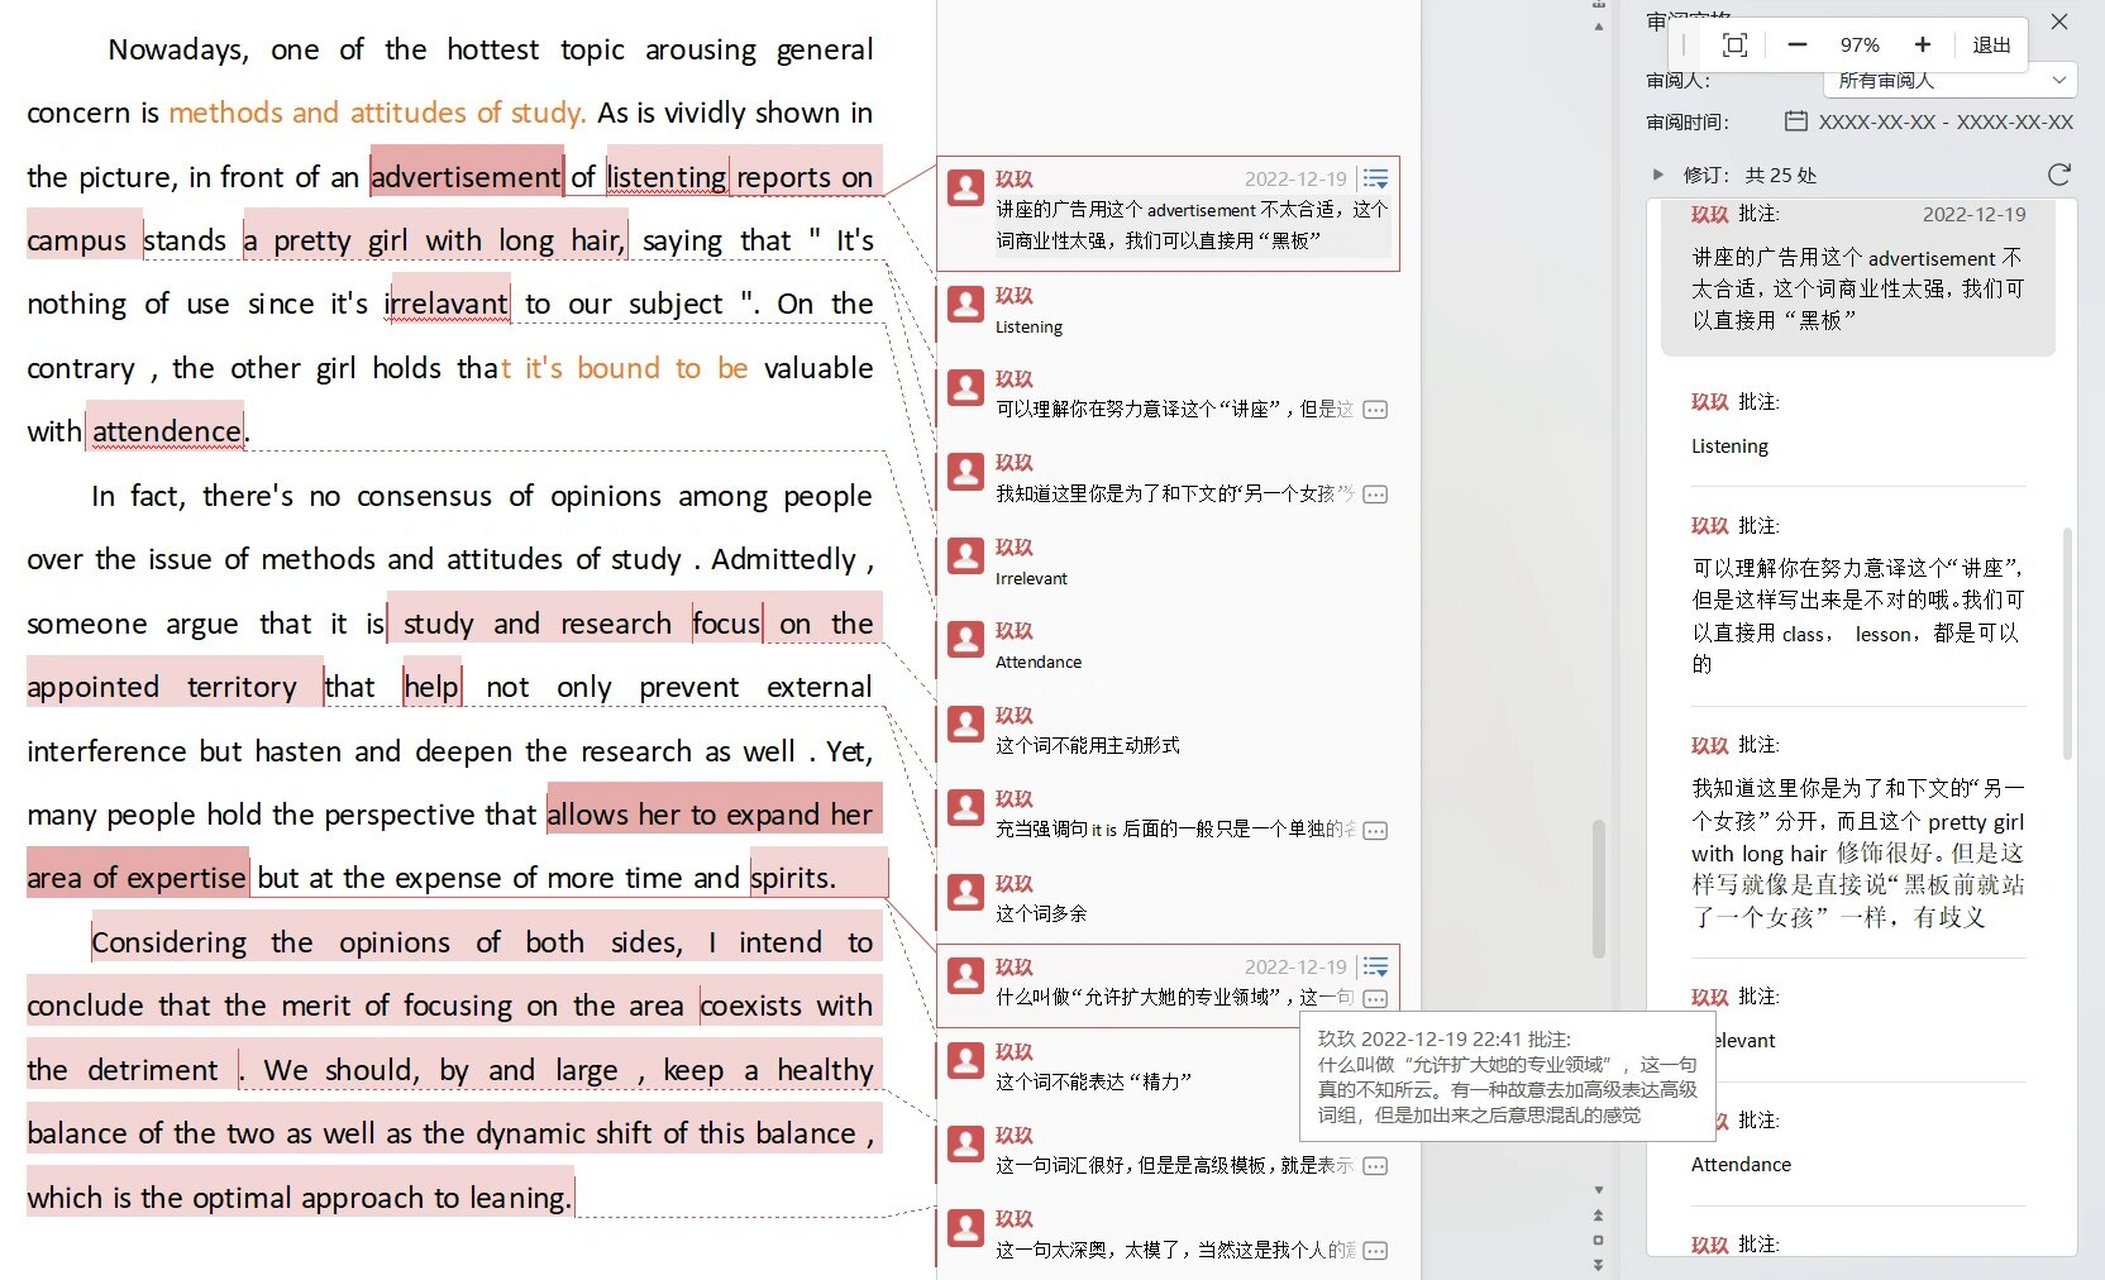Image resolution: width=2105 pixels, height=1280 pixels.
Task: Click avatar of 这个词不能表达精力 comment
Action: point(966,1060)
